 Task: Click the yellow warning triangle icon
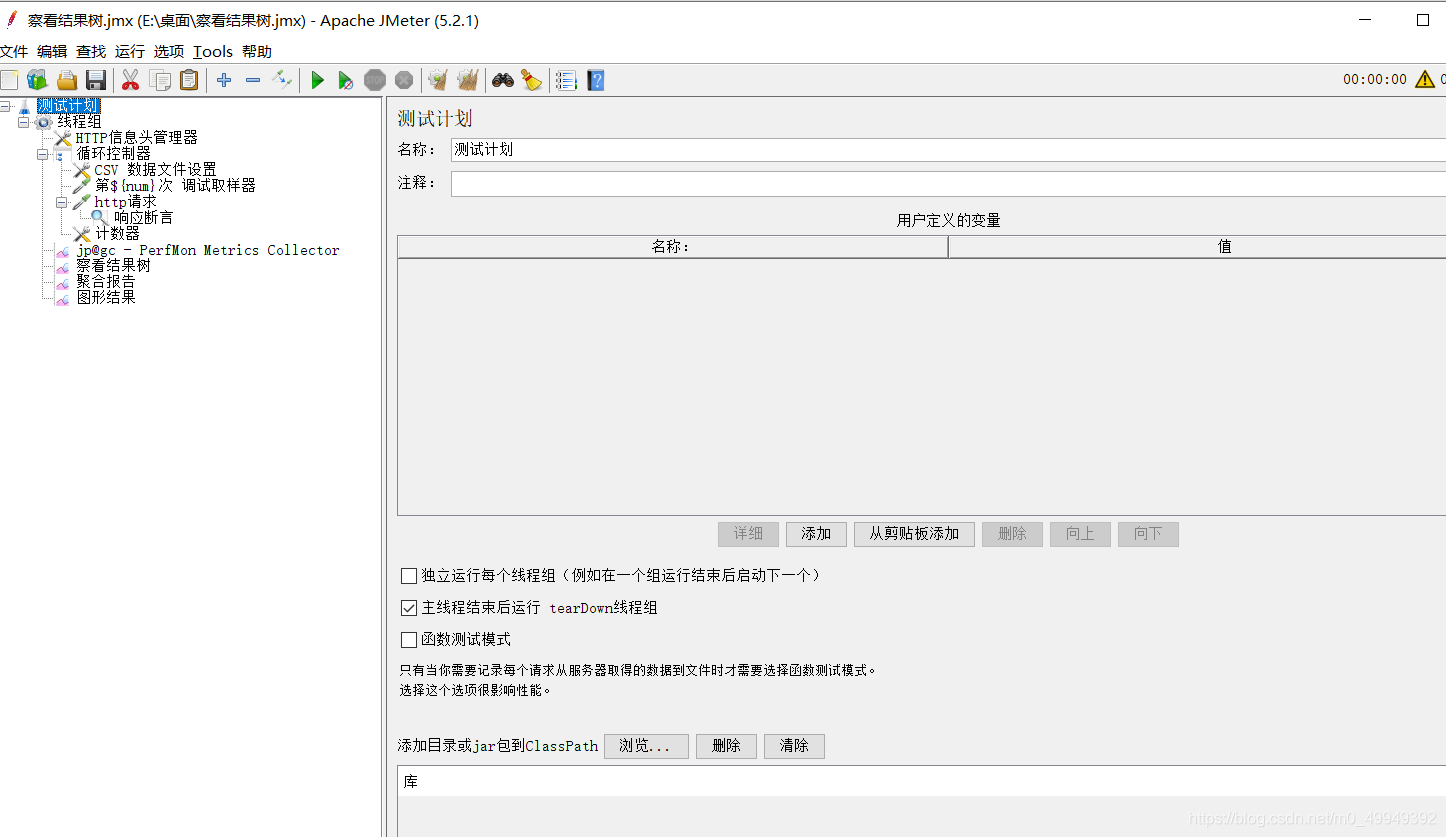point(1425,79)
